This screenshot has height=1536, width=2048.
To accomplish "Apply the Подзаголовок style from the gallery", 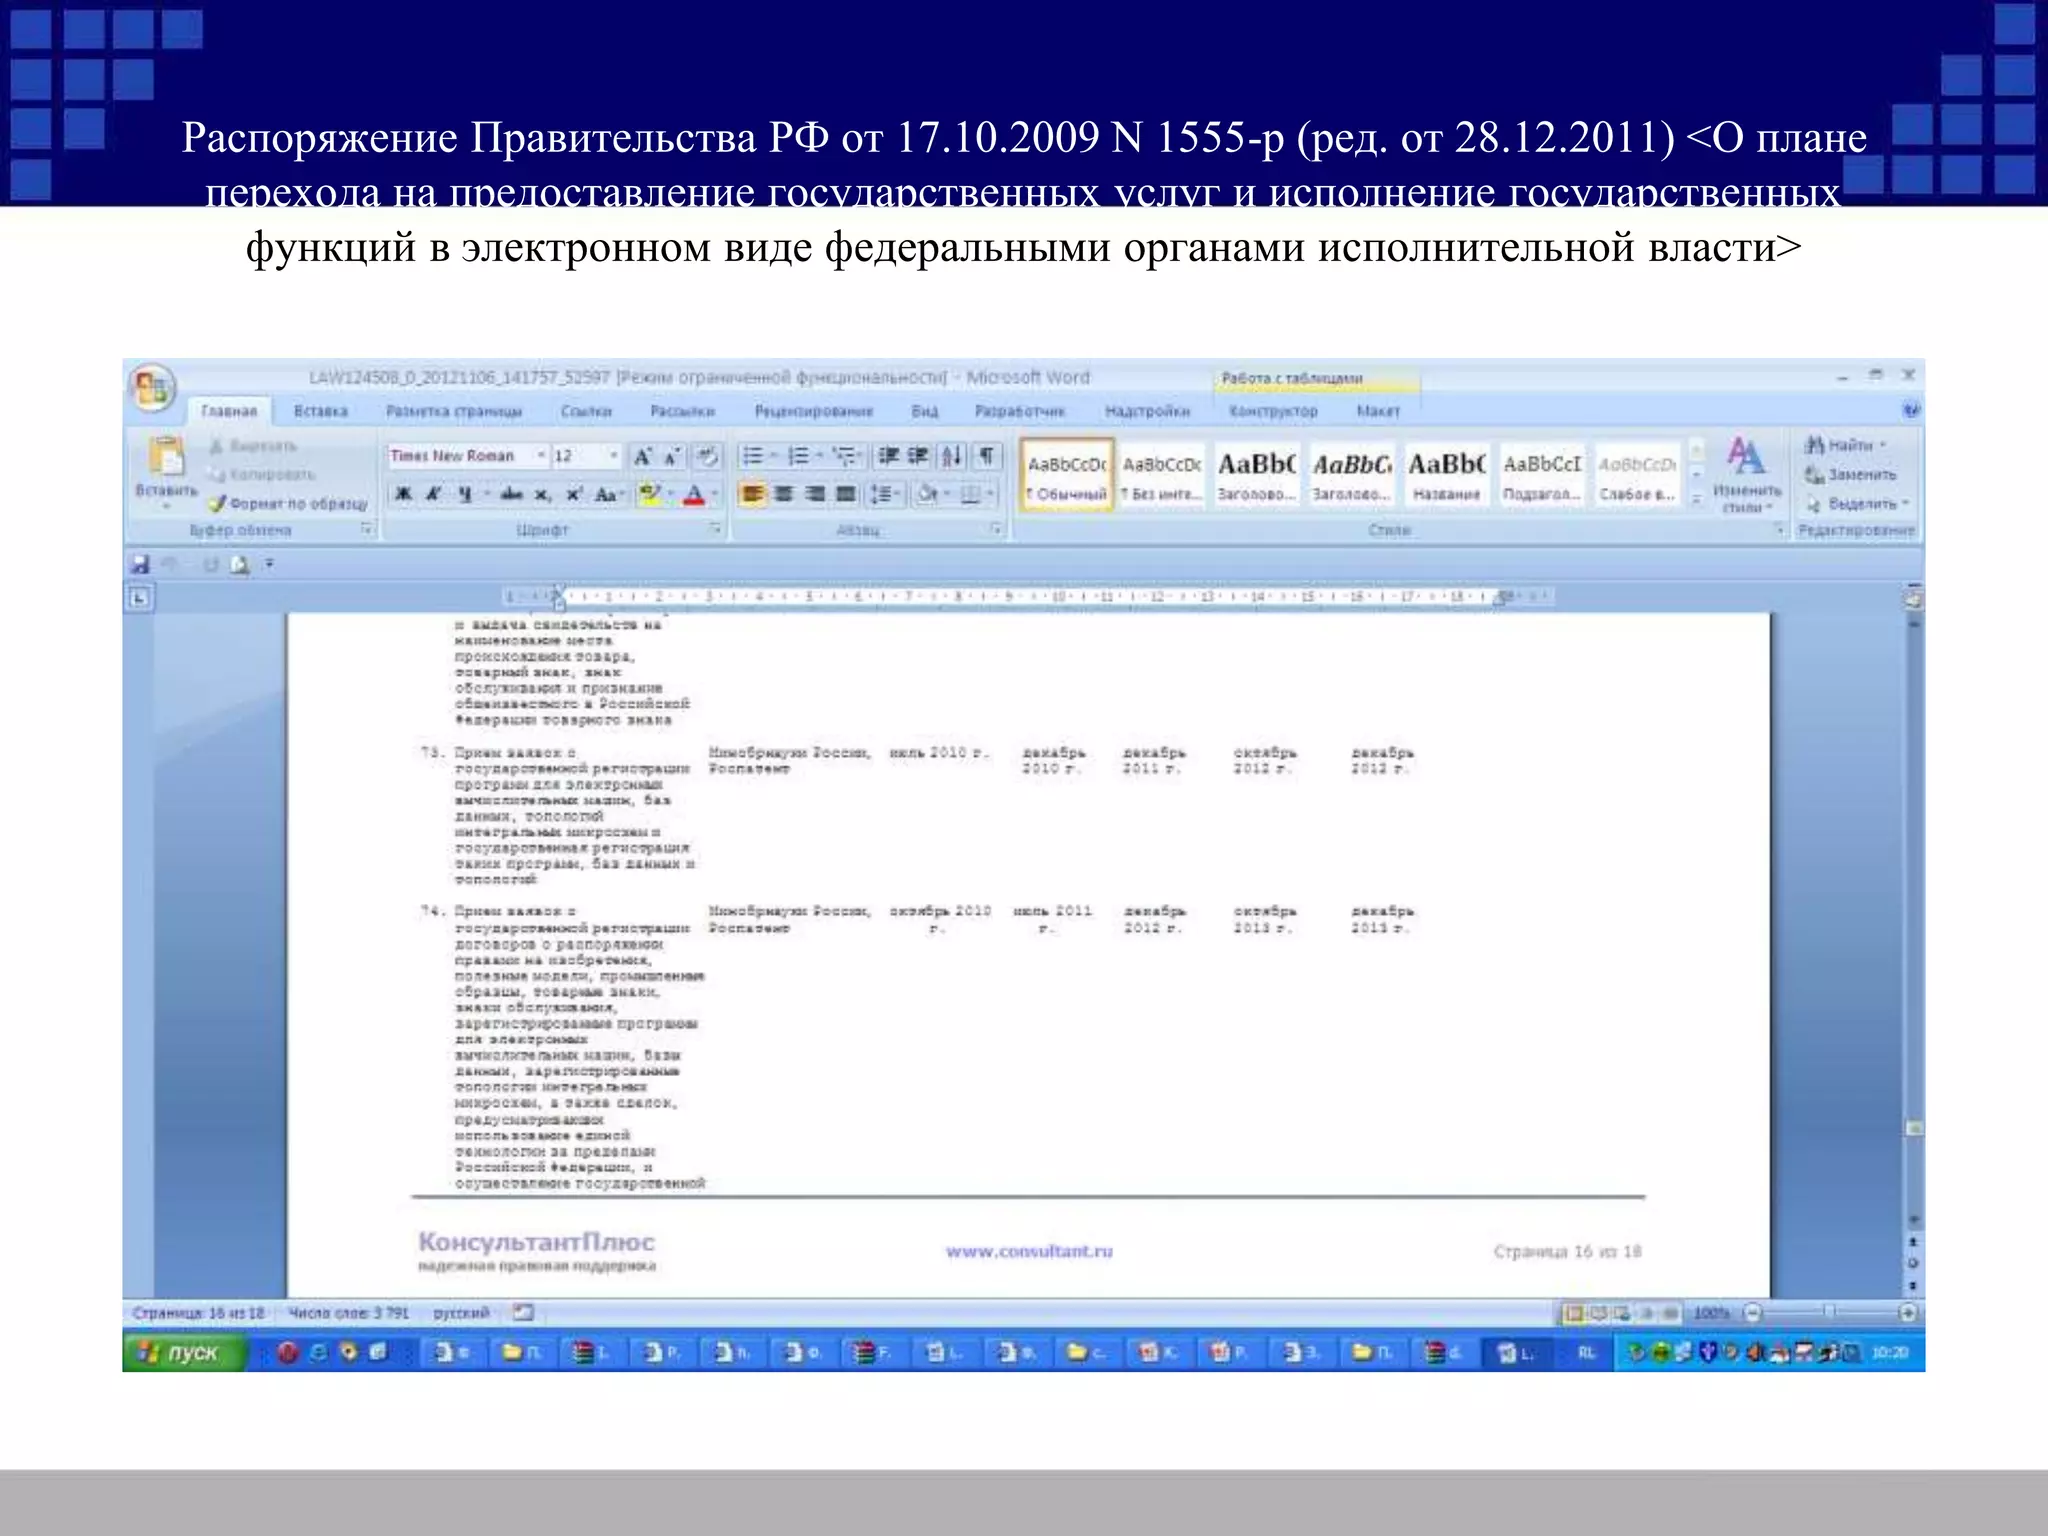I will [1542, 476].
